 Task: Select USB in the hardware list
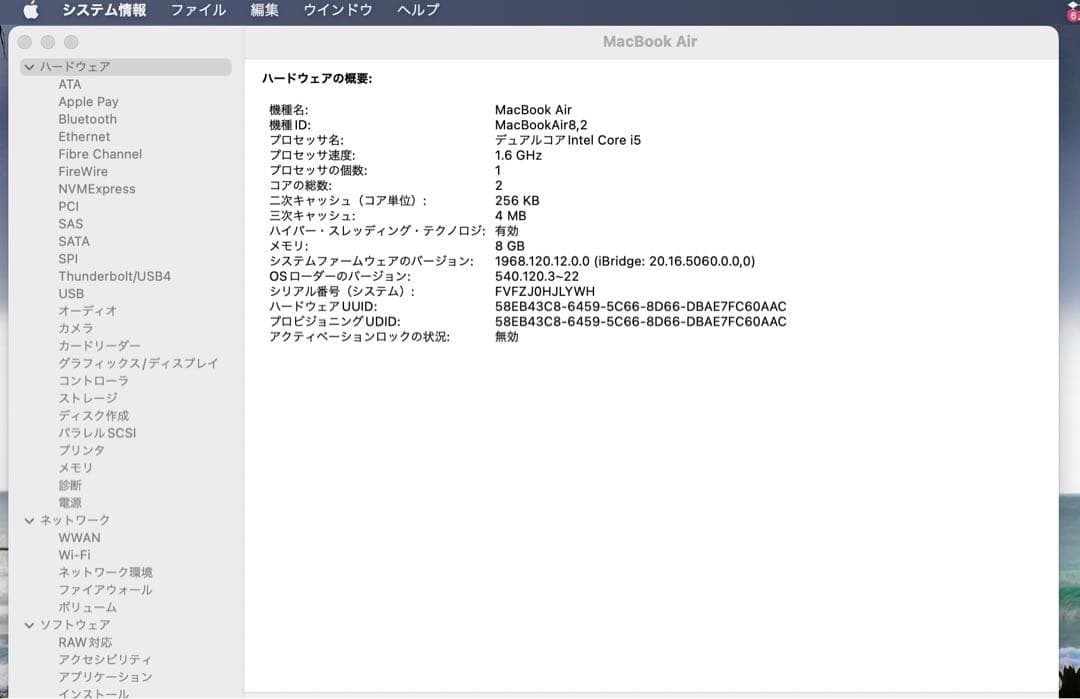point(71,293)
